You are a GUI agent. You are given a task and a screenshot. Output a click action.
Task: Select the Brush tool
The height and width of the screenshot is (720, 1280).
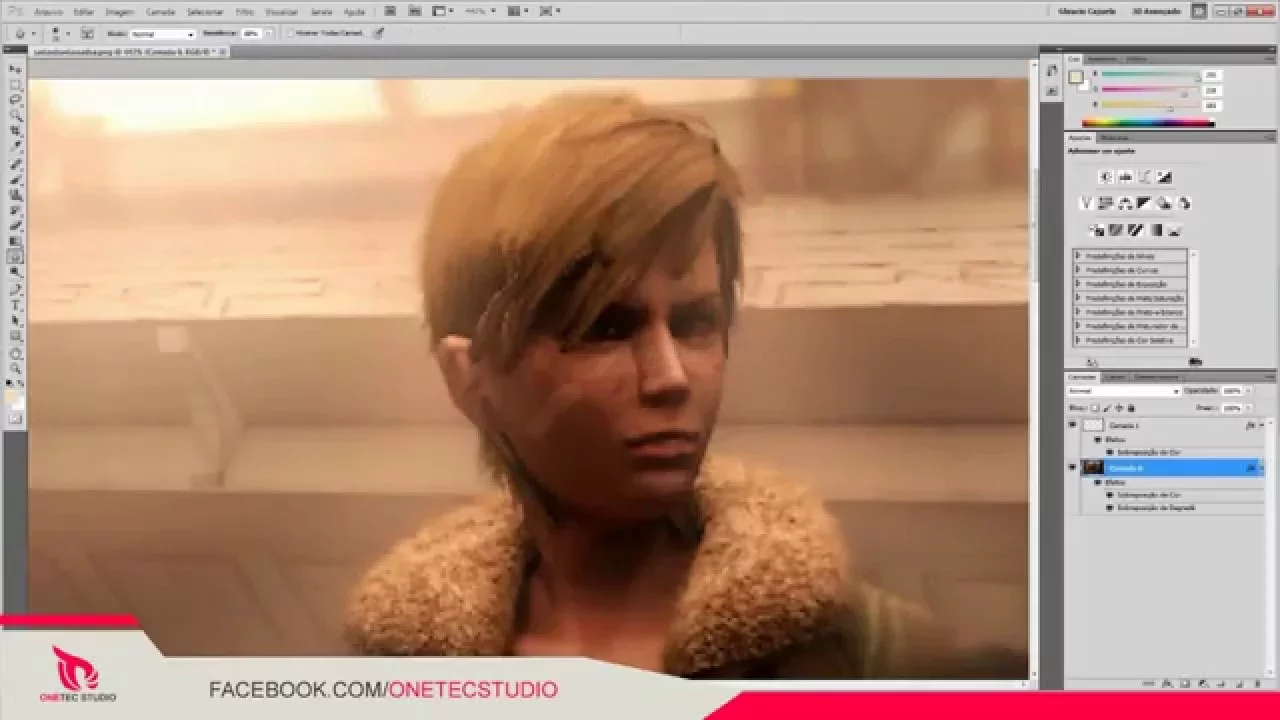coord(16,180)
